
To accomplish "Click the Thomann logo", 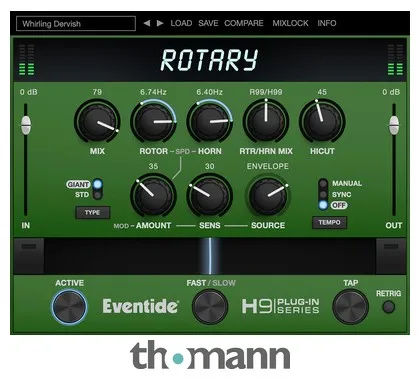I will point(210,355).
